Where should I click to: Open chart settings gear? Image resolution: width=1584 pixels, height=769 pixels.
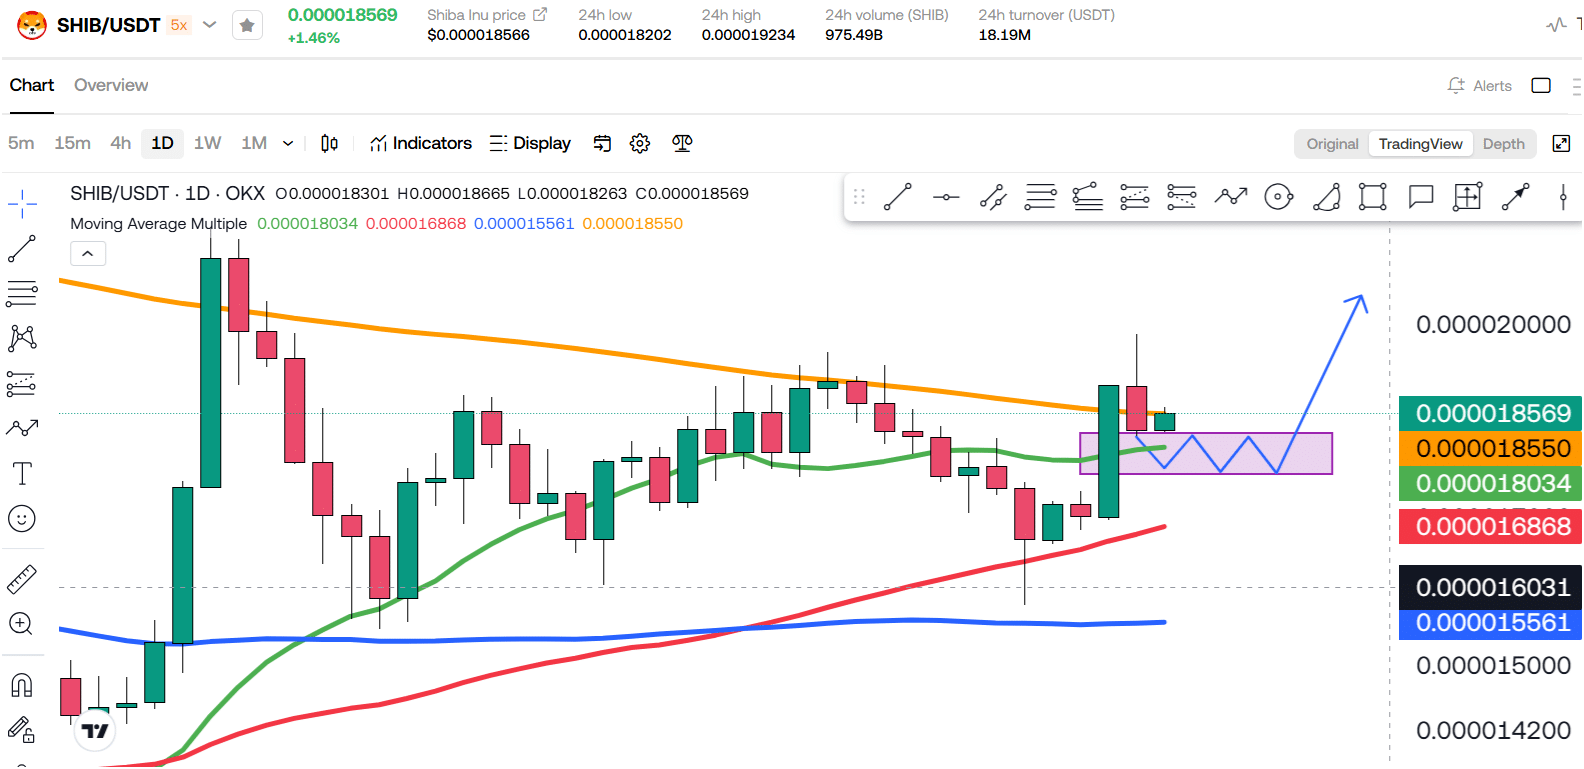[x=640, y=143]
